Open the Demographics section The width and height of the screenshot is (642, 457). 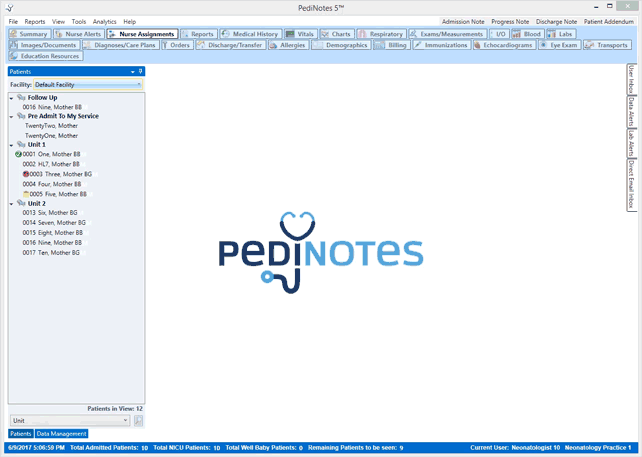click(x=341, y=45)
